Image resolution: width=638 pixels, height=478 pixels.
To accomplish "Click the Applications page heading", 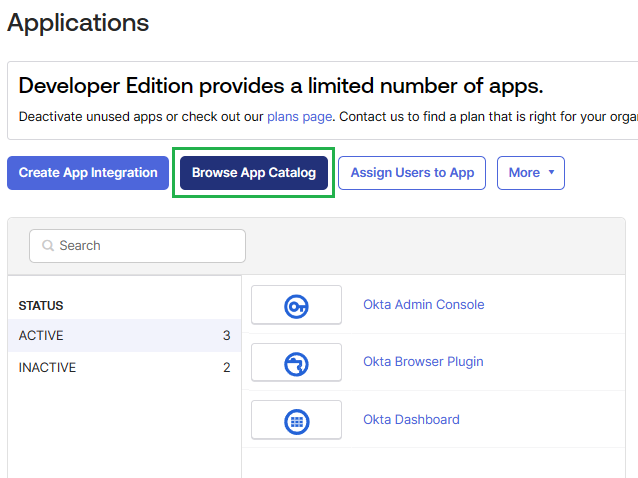I will coord(78,22).
